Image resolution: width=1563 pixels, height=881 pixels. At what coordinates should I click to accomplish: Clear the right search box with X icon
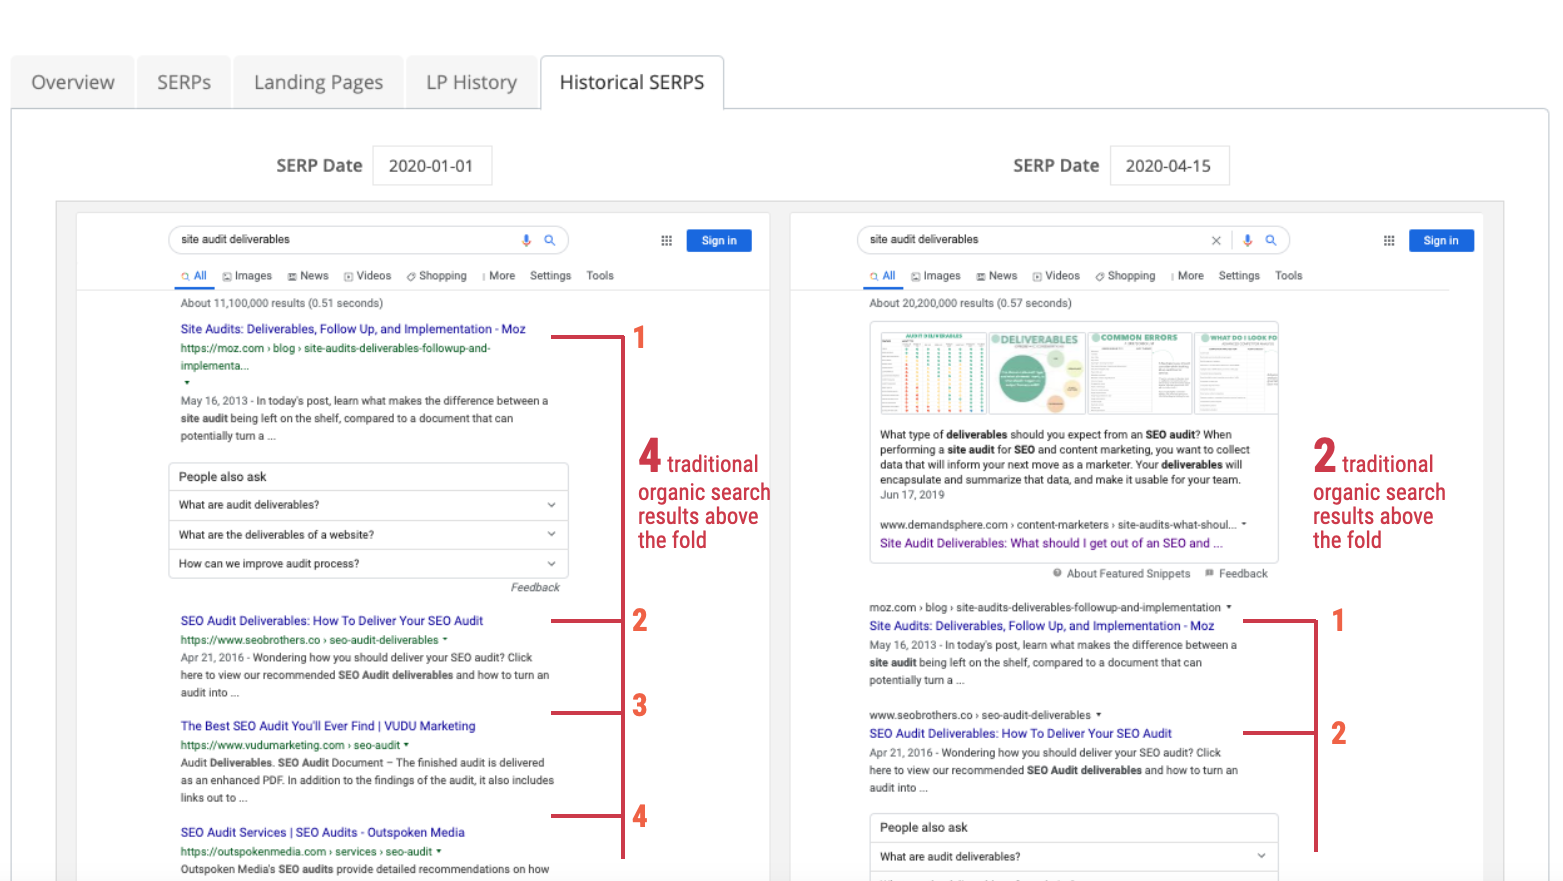(1216, 240)
